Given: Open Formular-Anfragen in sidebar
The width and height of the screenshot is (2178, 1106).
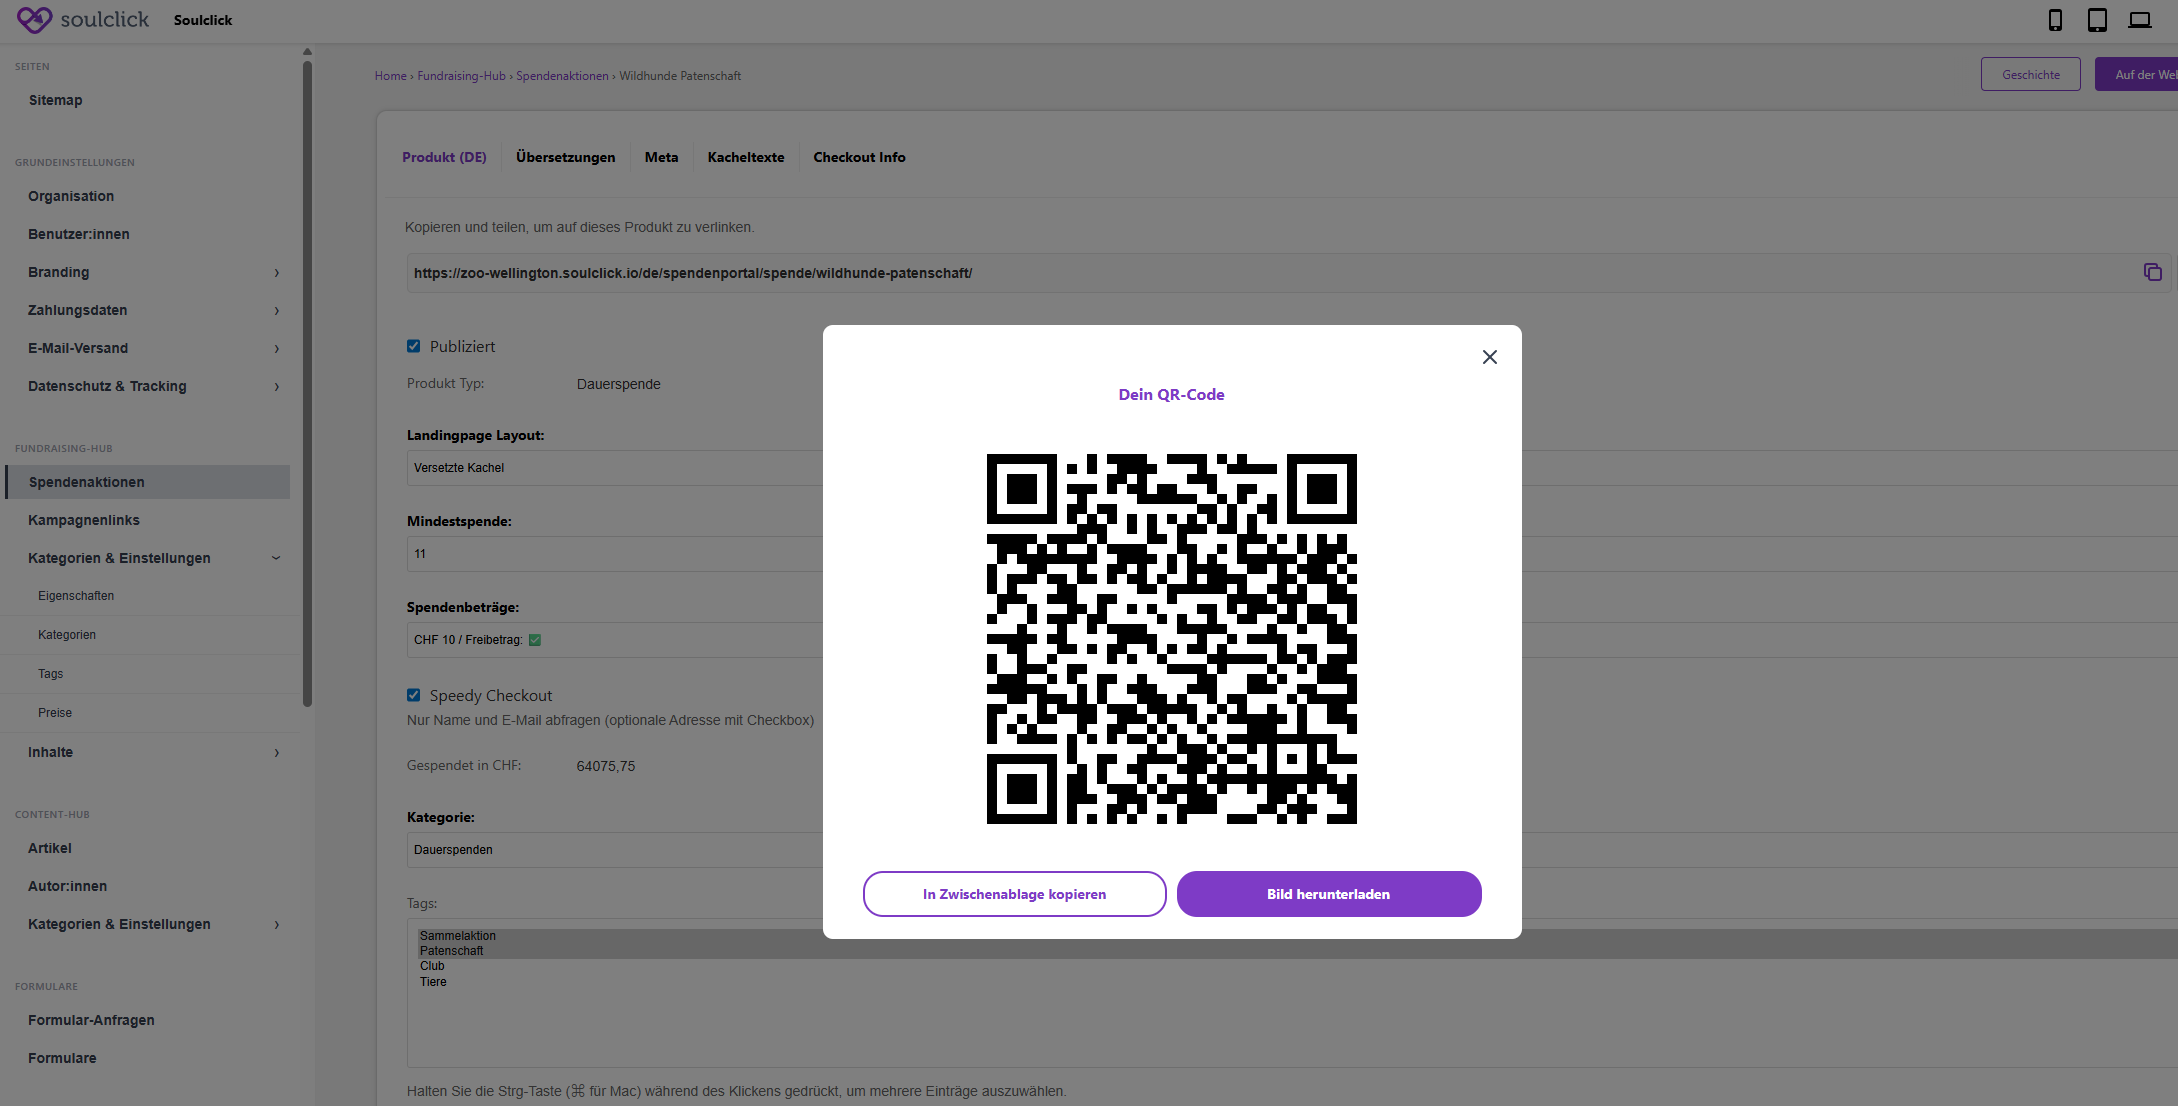Looking at the screenshot, I should [91, 1020].
